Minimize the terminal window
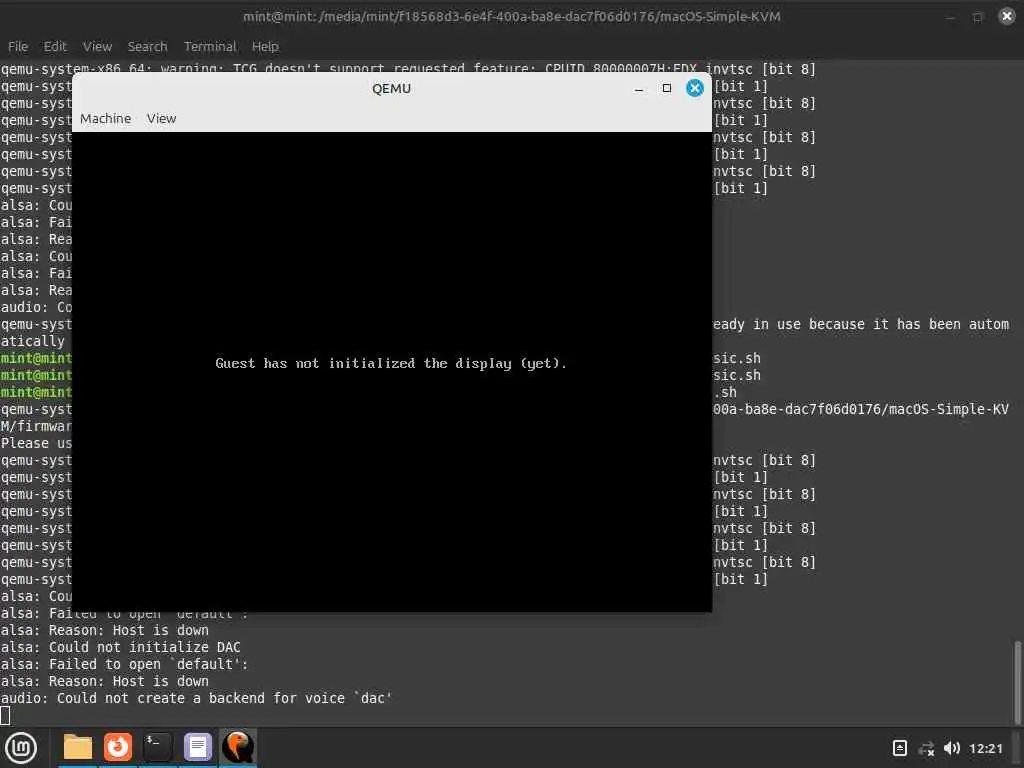Image resolution: width=1024 pixels, height=768 pixels. [x=950, y=17]
